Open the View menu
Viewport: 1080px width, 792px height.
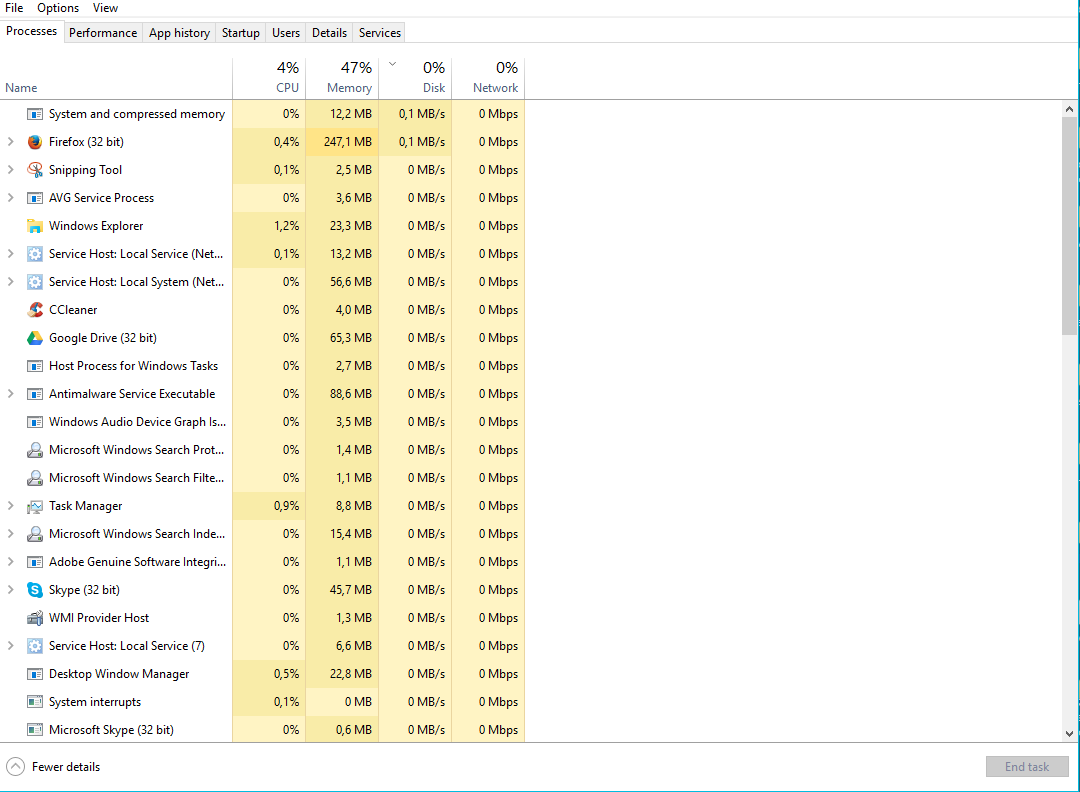click(105, 8)
